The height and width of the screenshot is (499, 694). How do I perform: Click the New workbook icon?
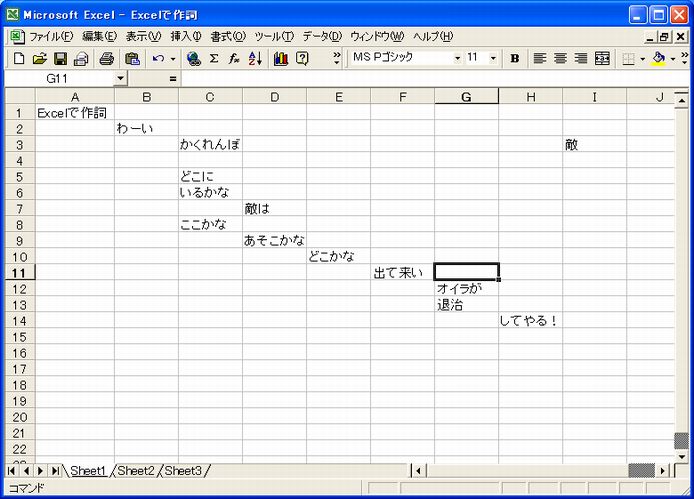point(19,58)
